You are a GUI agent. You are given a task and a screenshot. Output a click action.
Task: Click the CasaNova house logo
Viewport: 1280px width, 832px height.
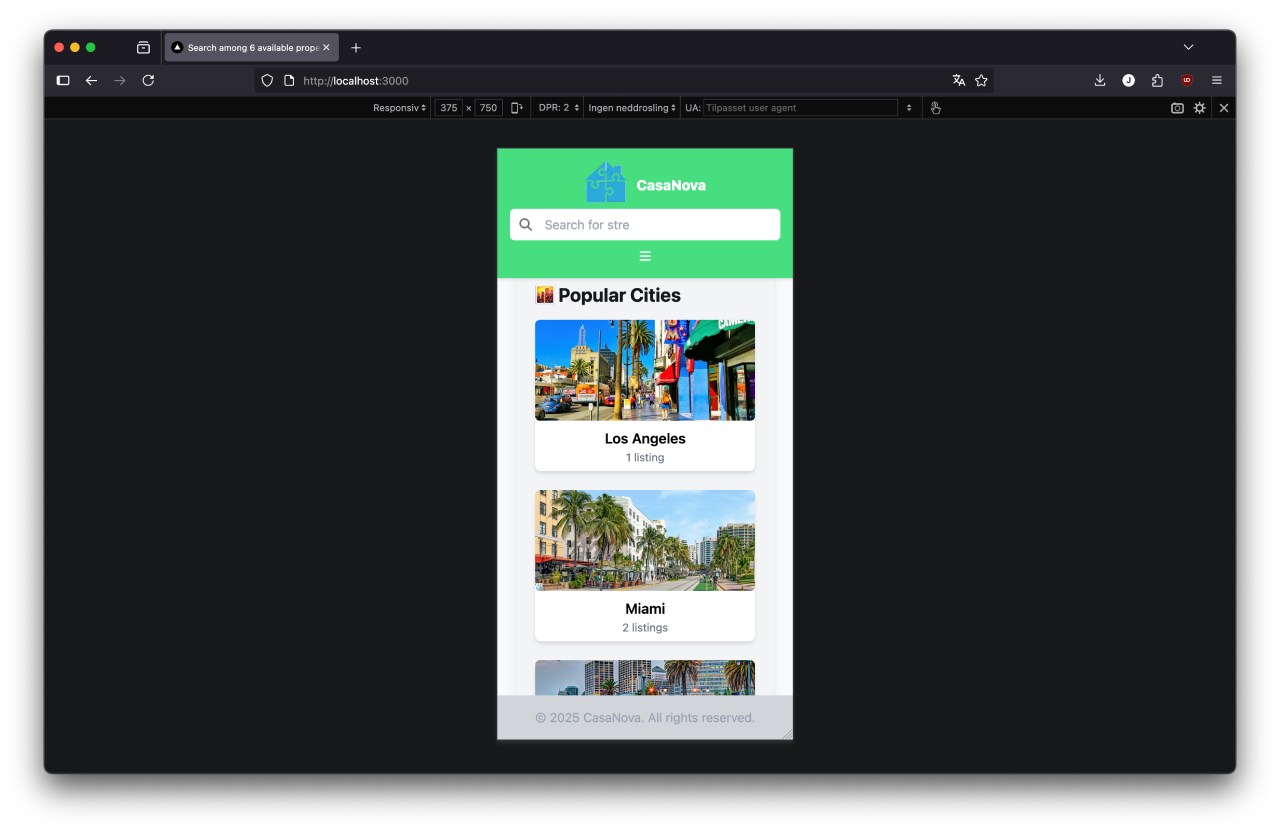tap(605, 183)
